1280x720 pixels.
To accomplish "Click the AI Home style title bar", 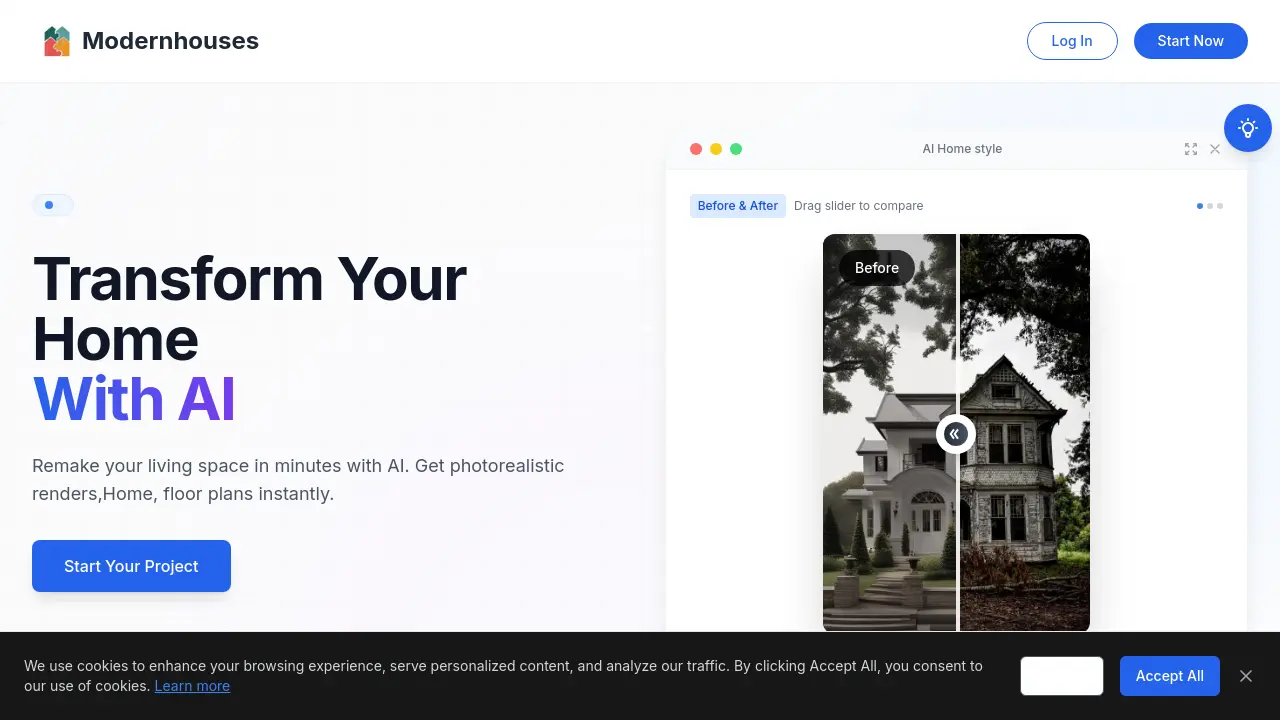I will point(962,148).
